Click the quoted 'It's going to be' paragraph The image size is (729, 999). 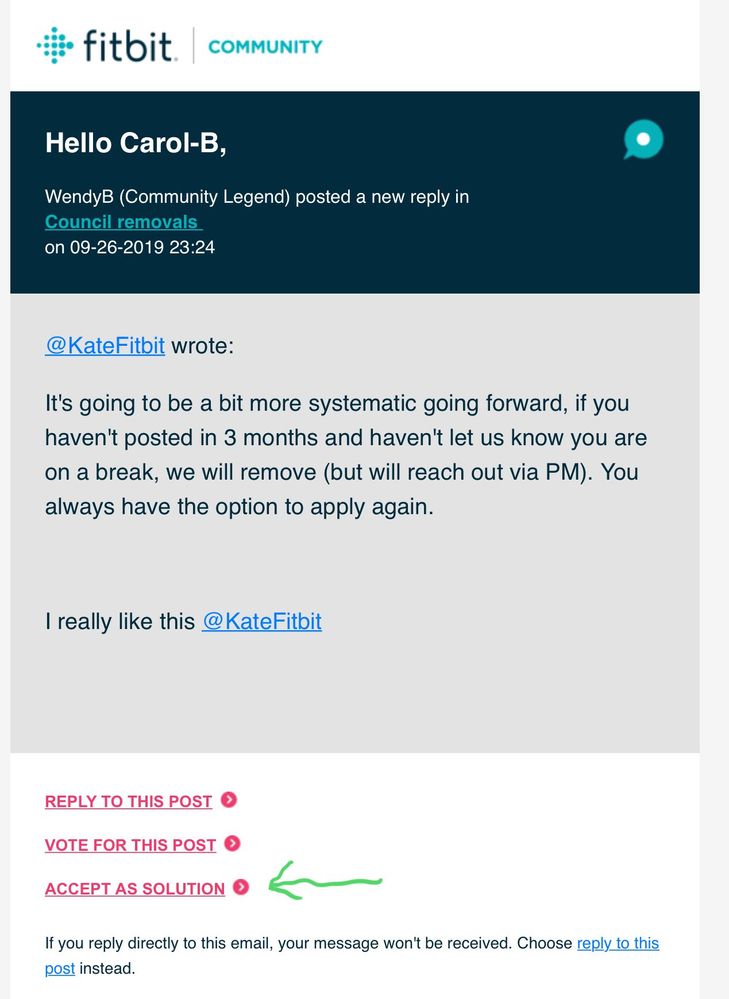pos(346,455)
